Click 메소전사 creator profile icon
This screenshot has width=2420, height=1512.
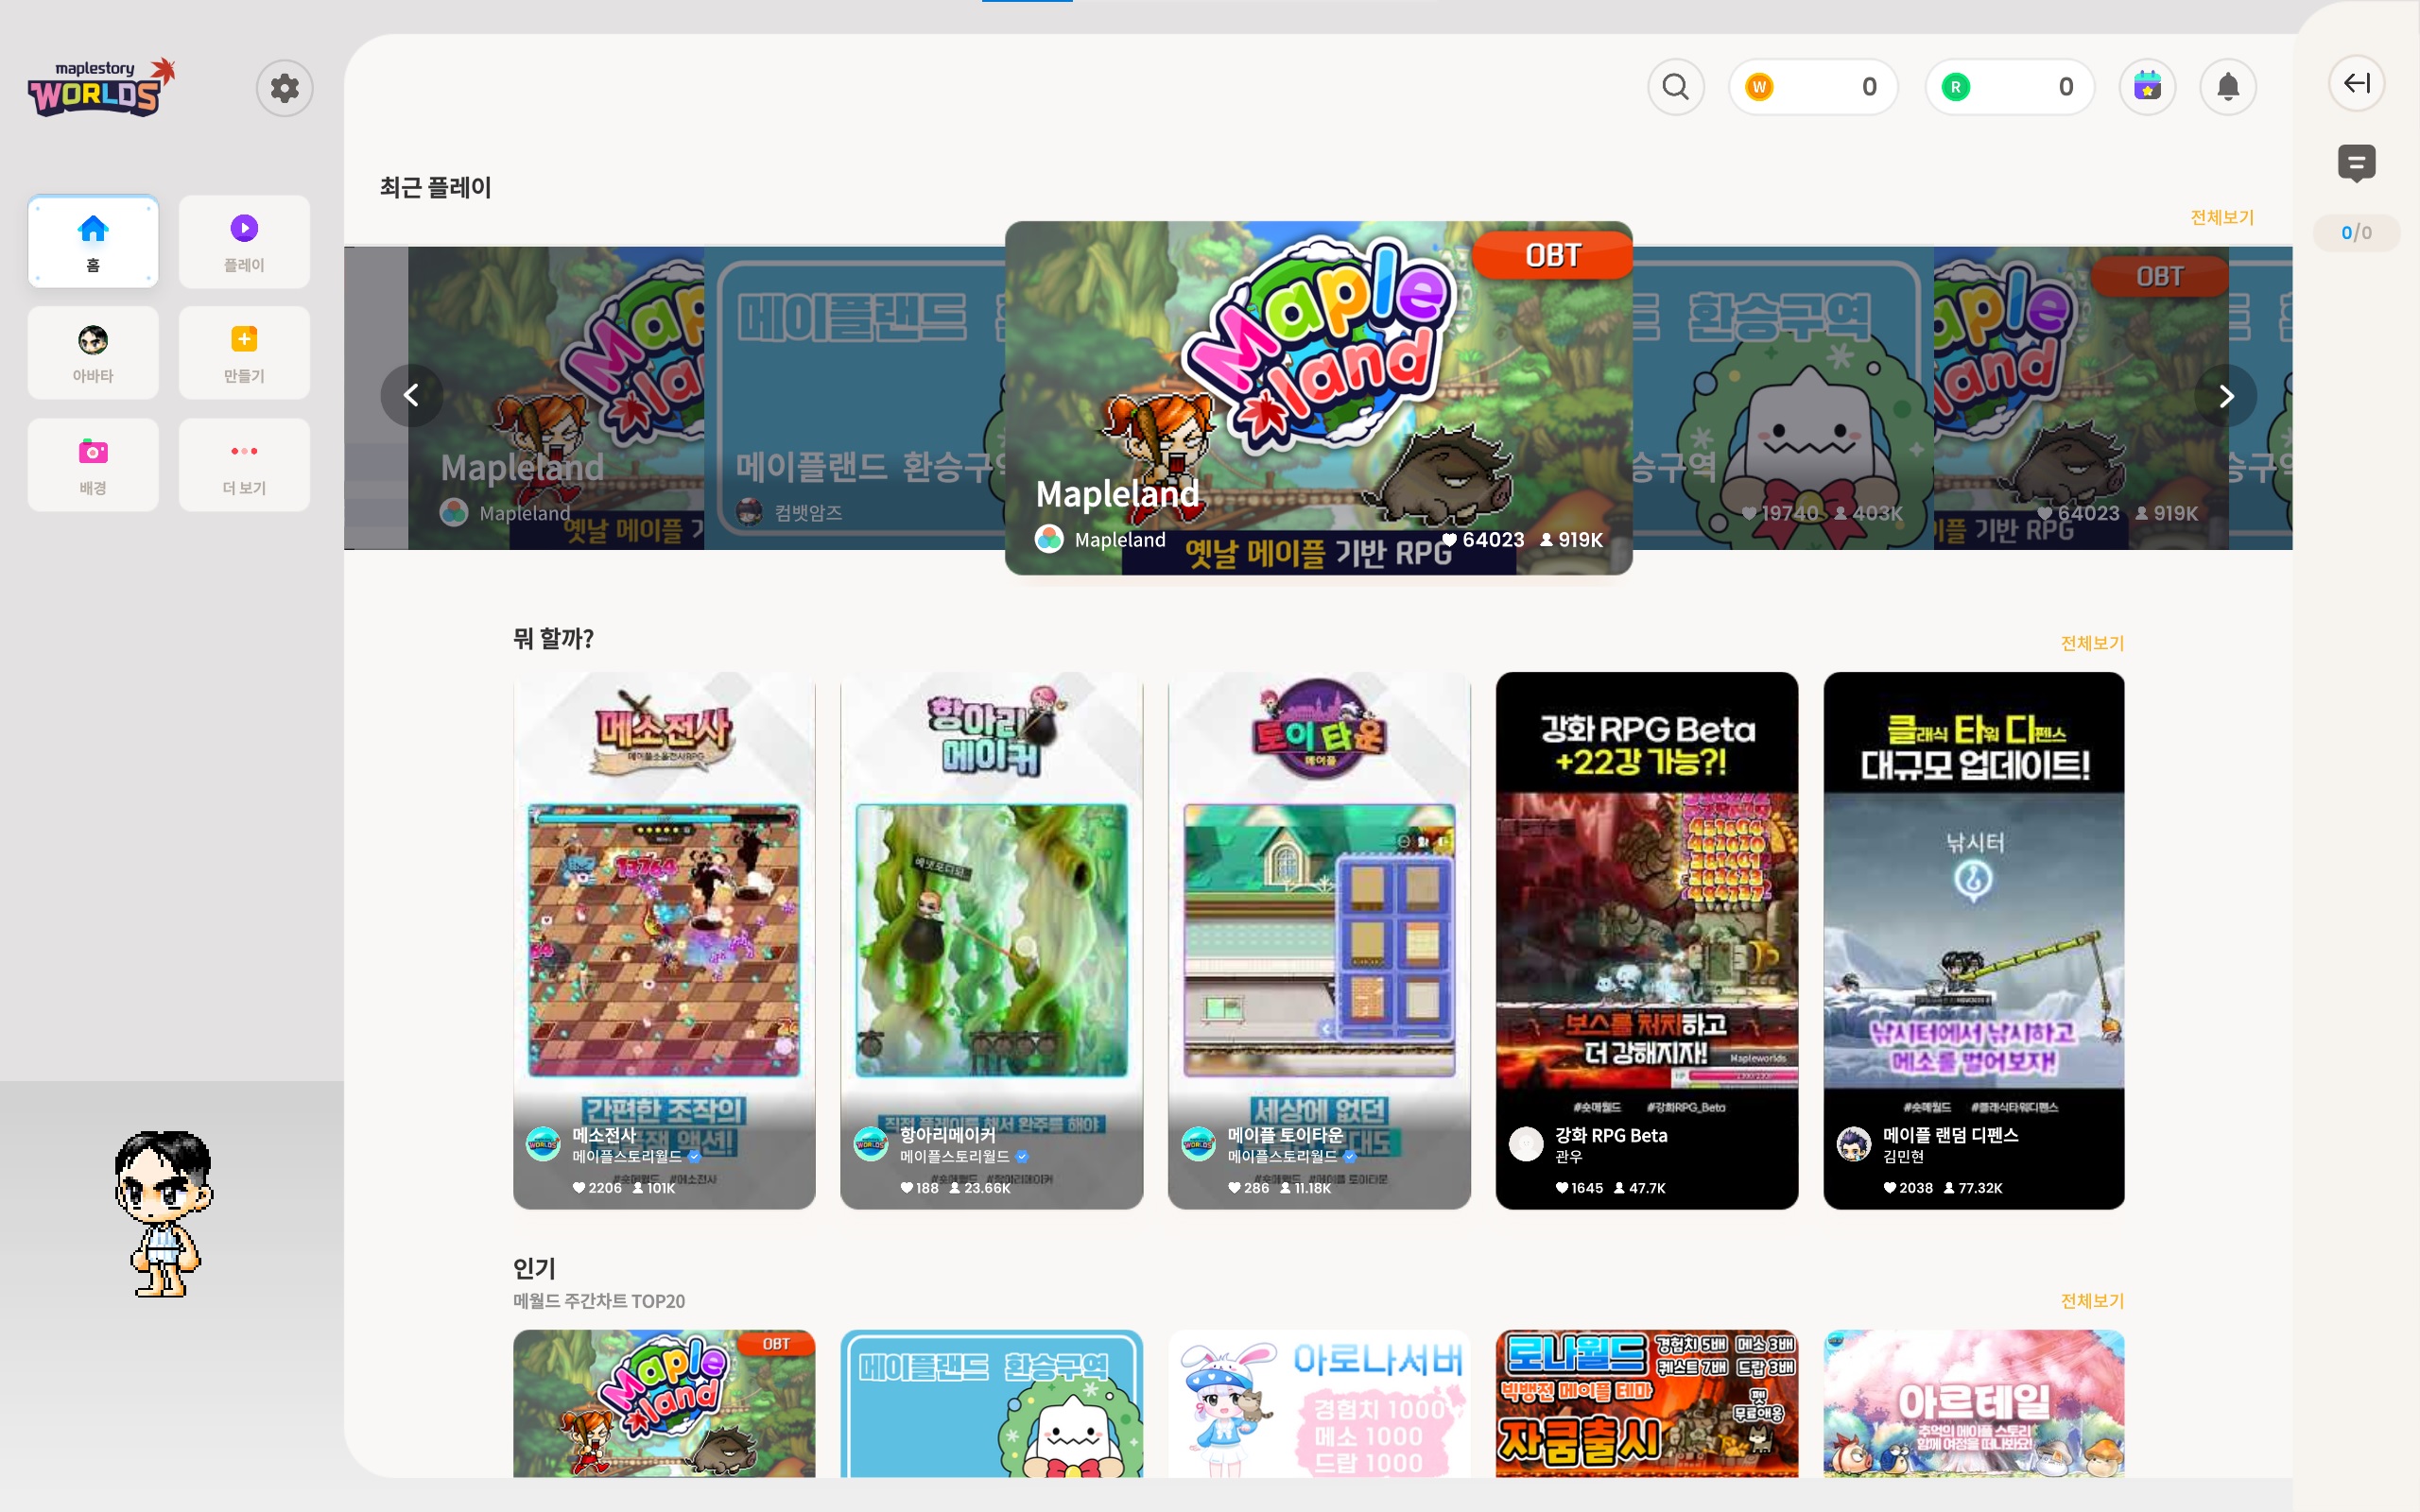click(x=543, y=1144)
